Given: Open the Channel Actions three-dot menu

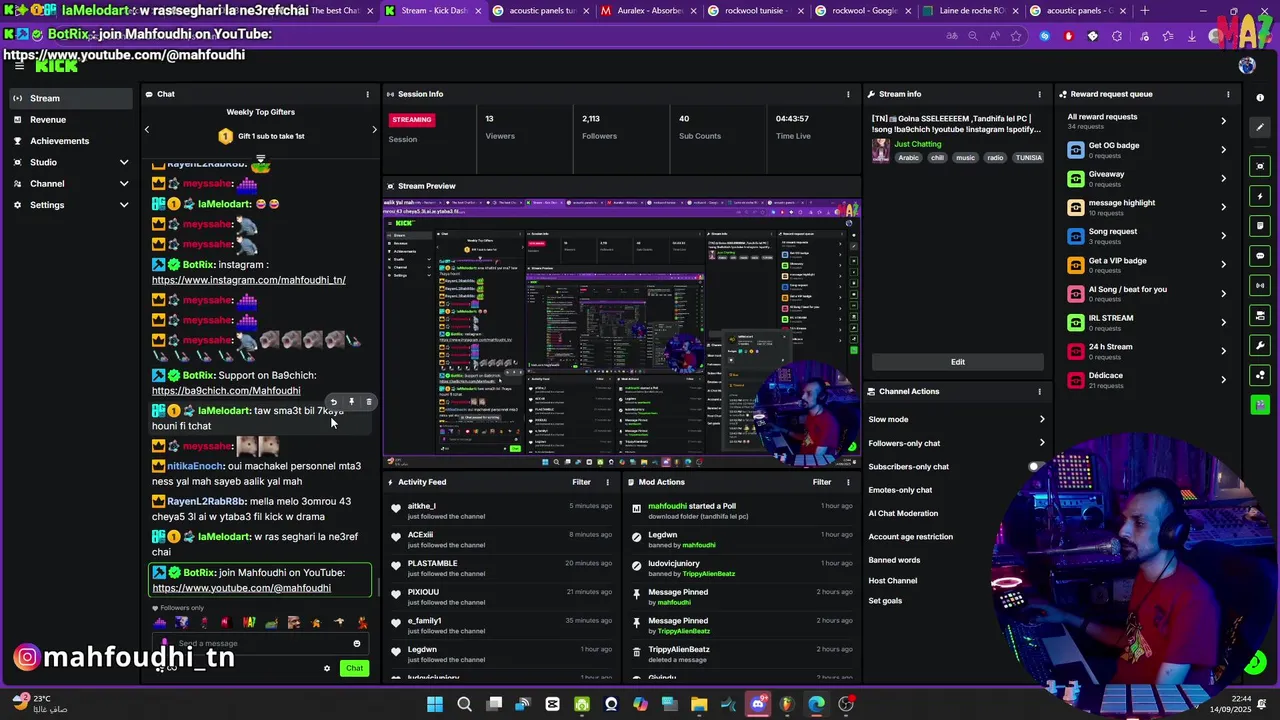Looking at the screenshot, I should pyautogui.click(x=1039, y=392).
